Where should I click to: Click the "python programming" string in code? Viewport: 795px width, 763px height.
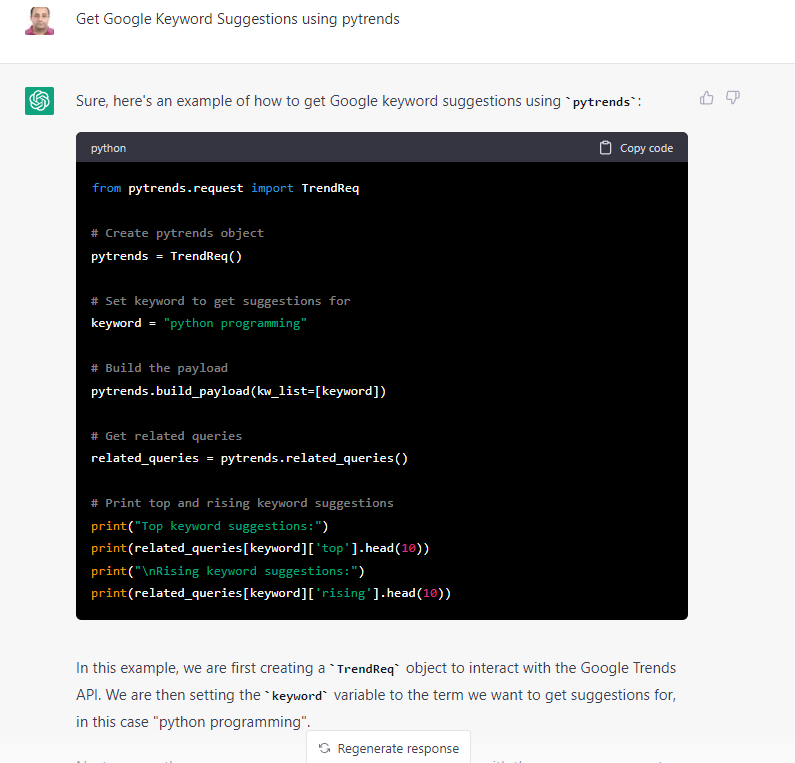235,323
